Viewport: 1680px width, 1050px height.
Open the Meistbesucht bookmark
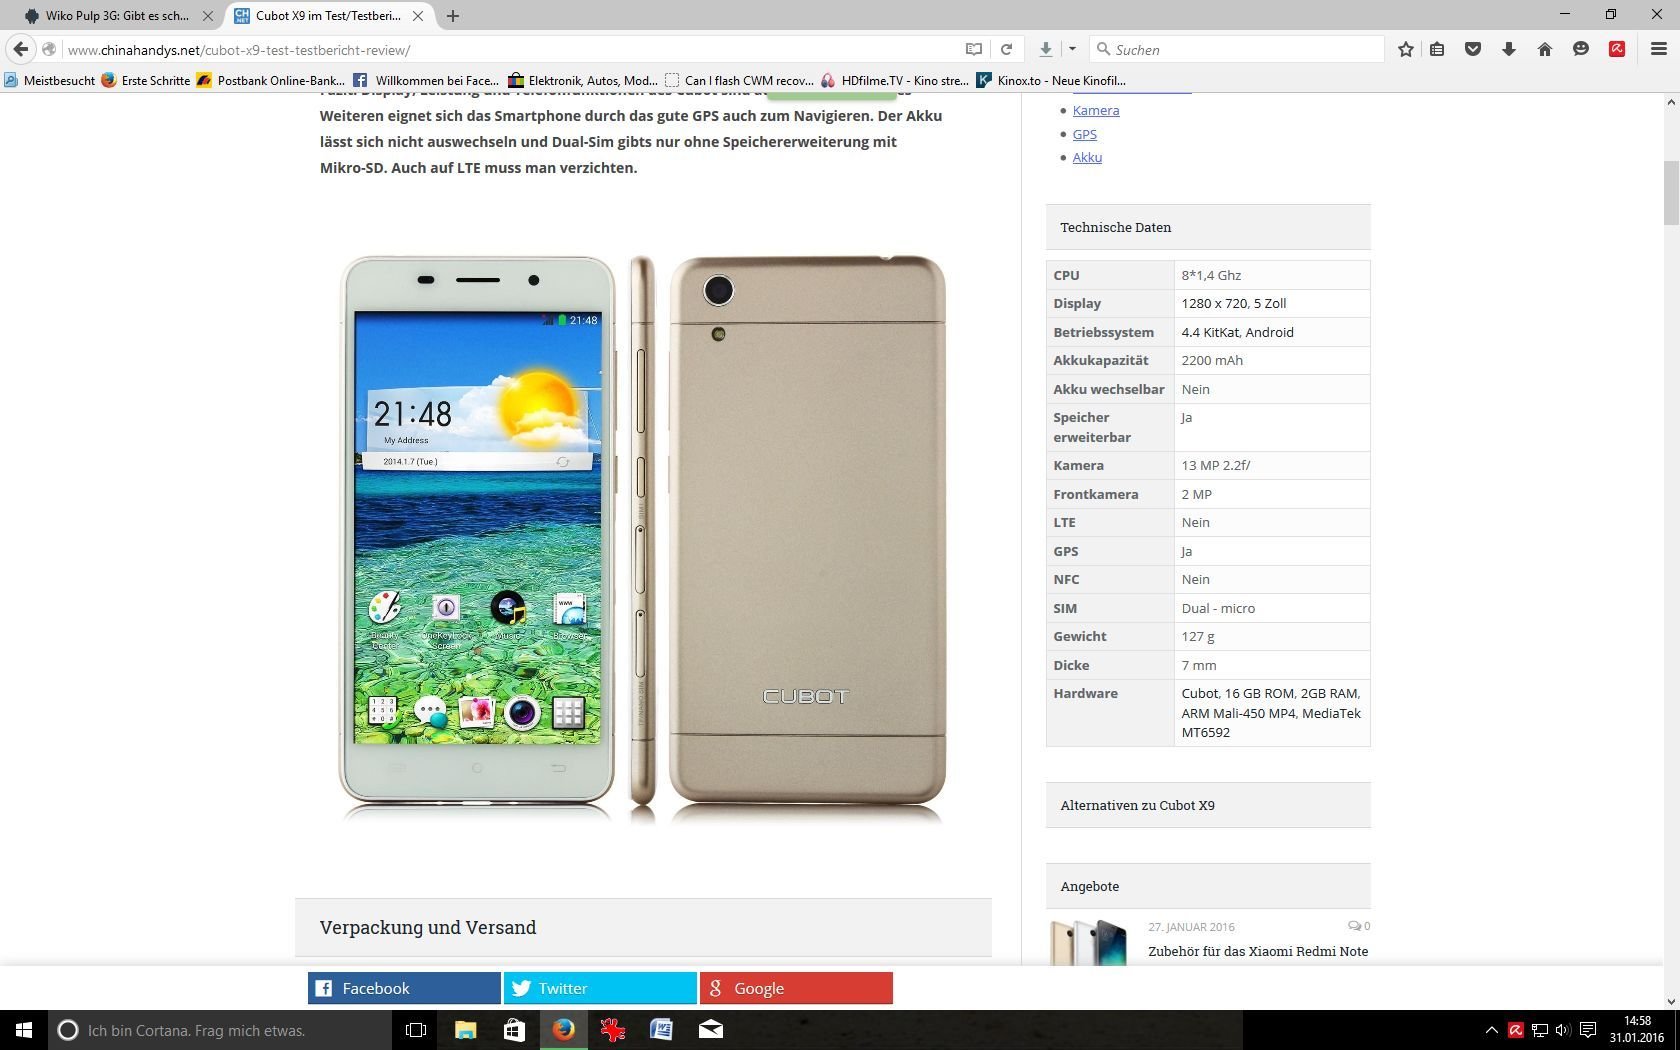coord(50,80)
